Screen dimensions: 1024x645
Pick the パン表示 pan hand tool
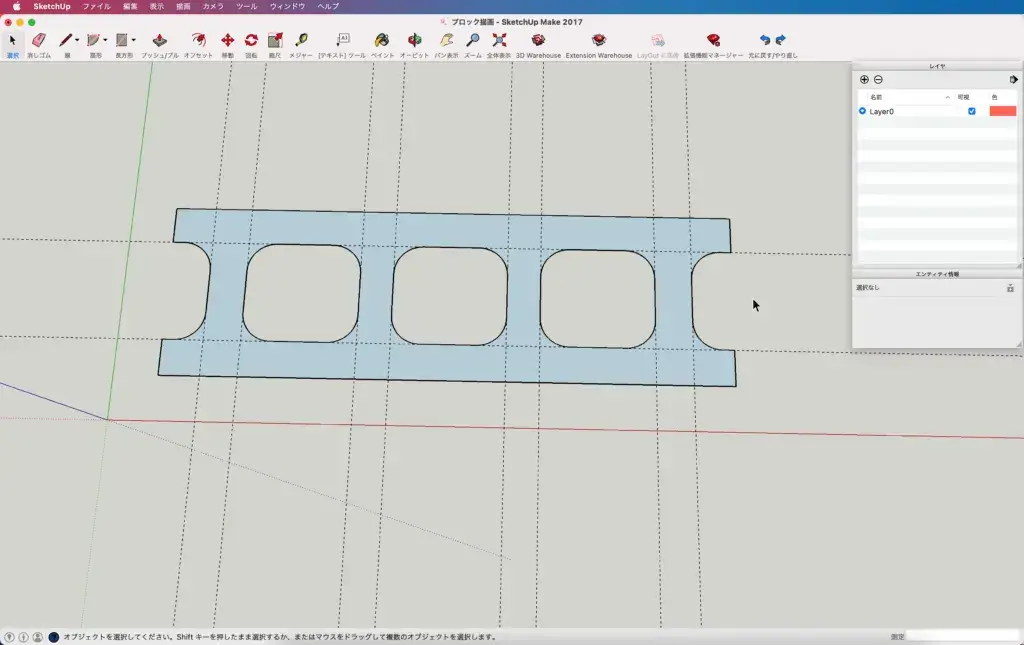click(447, 40)
